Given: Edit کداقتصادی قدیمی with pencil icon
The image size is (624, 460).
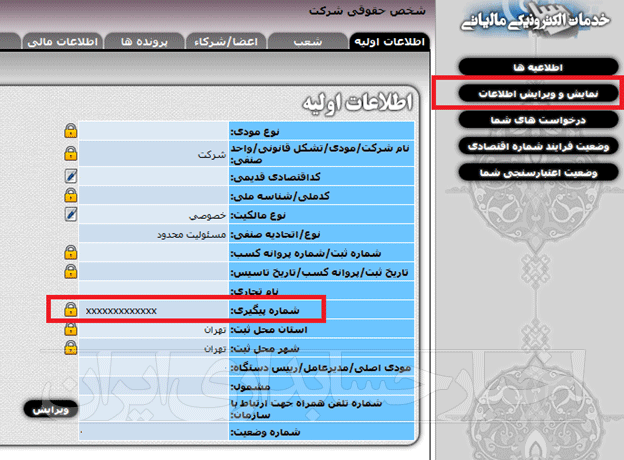Looking at the screenshot, I should pos(71,176).
